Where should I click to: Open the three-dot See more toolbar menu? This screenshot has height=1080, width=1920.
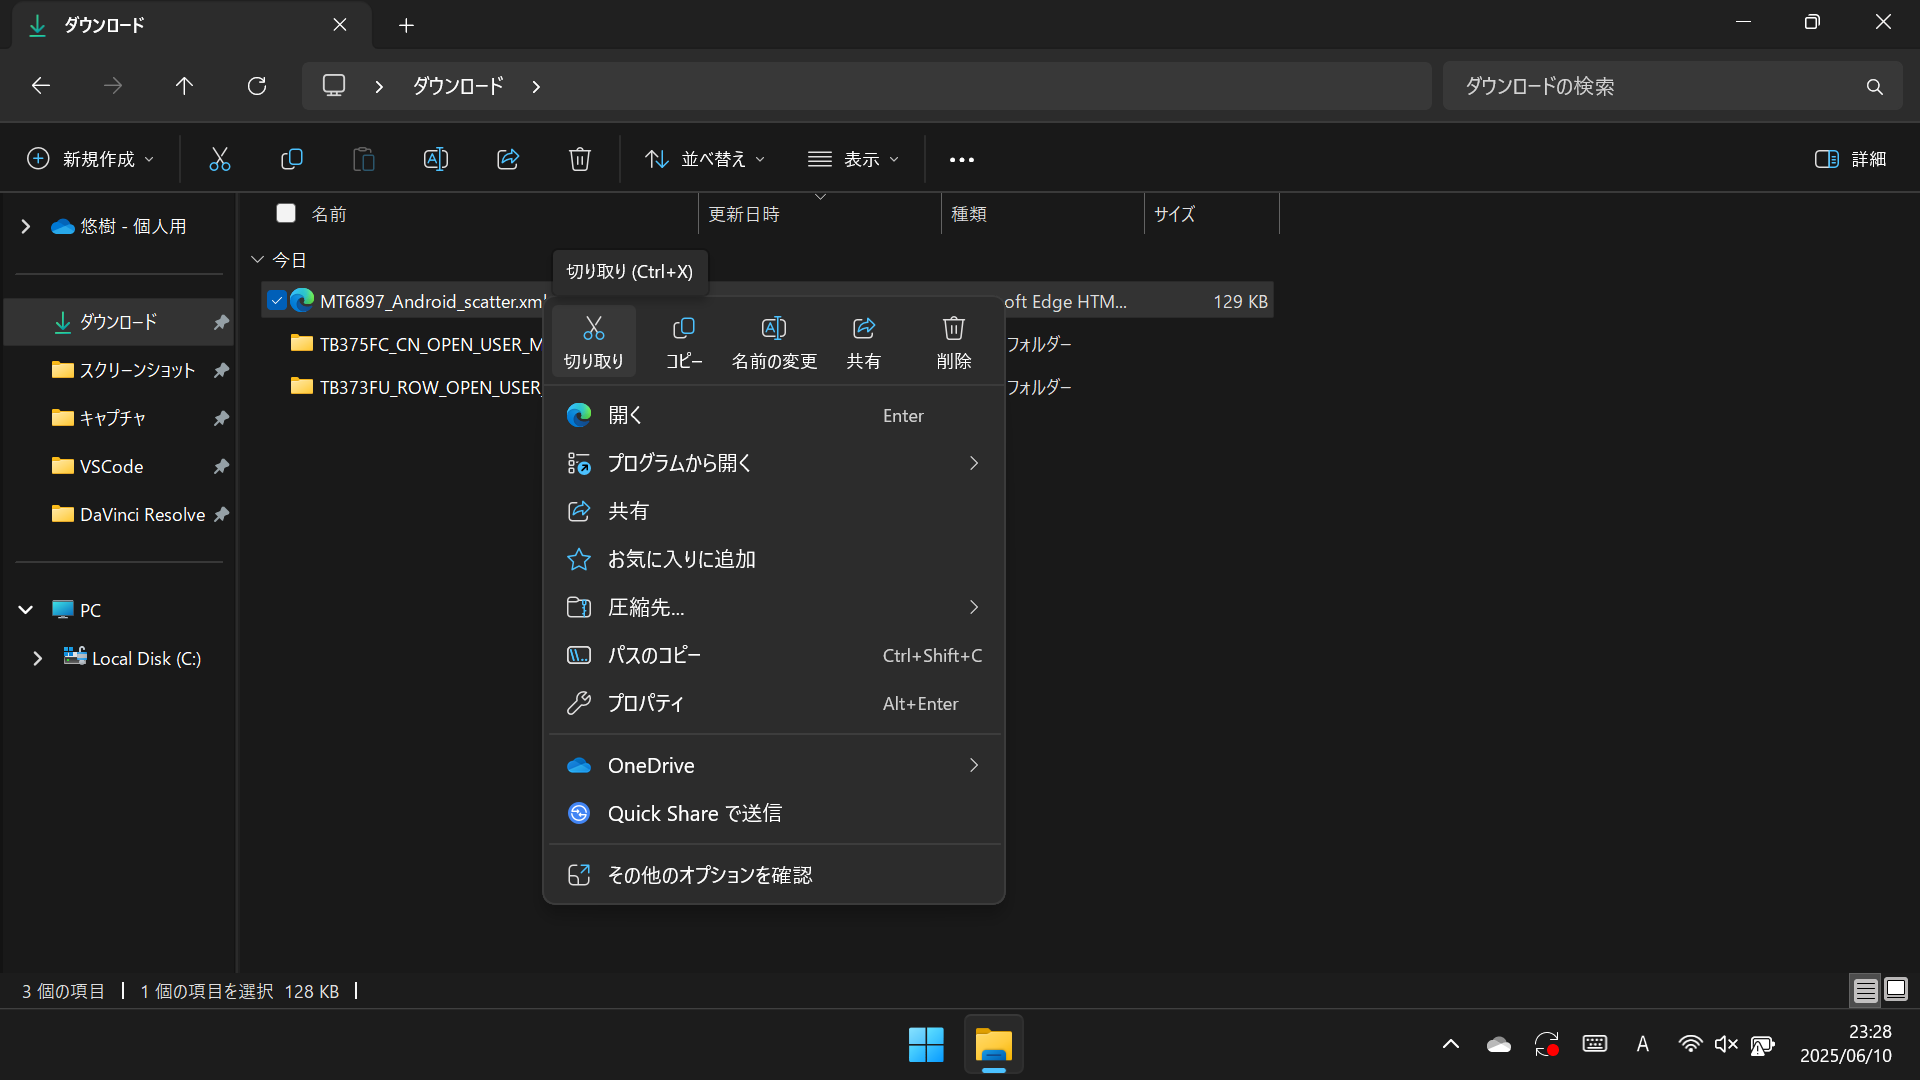[x=961, y=160]
